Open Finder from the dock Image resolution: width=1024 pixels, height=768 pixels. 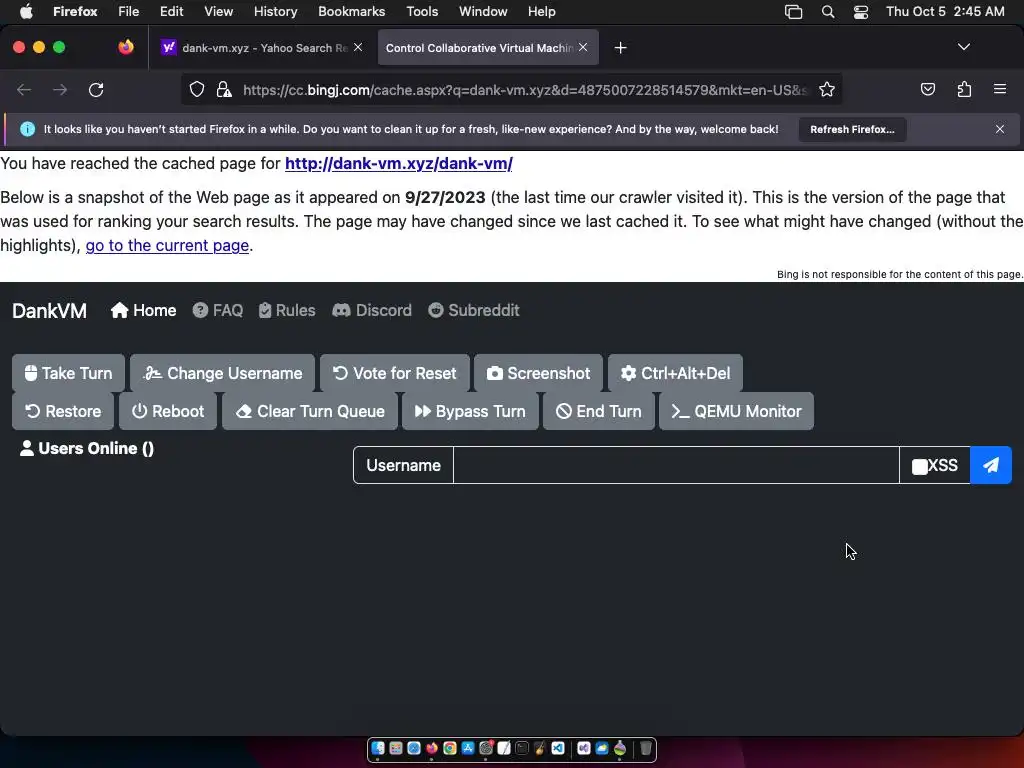(378, 748)
